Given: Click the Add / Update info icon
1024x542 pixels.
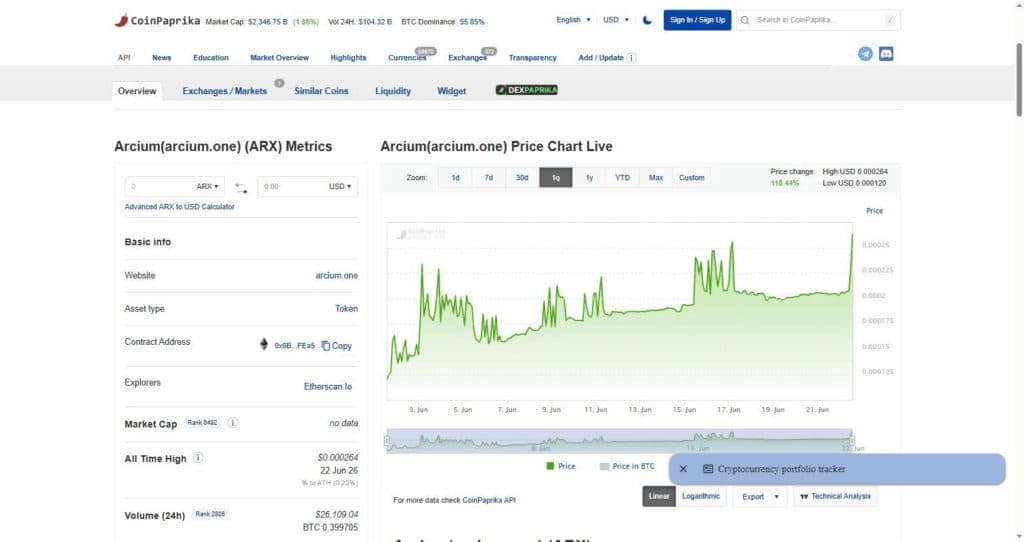Looking at the screenshot, I should pos(632,57).
